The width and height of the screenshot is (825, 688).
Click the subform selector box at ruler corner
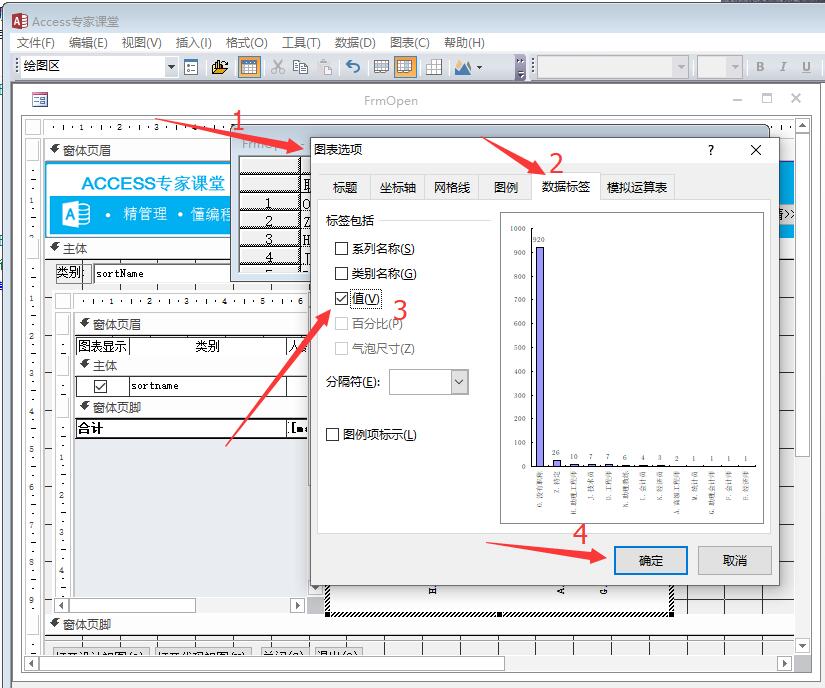coord(64,301)
